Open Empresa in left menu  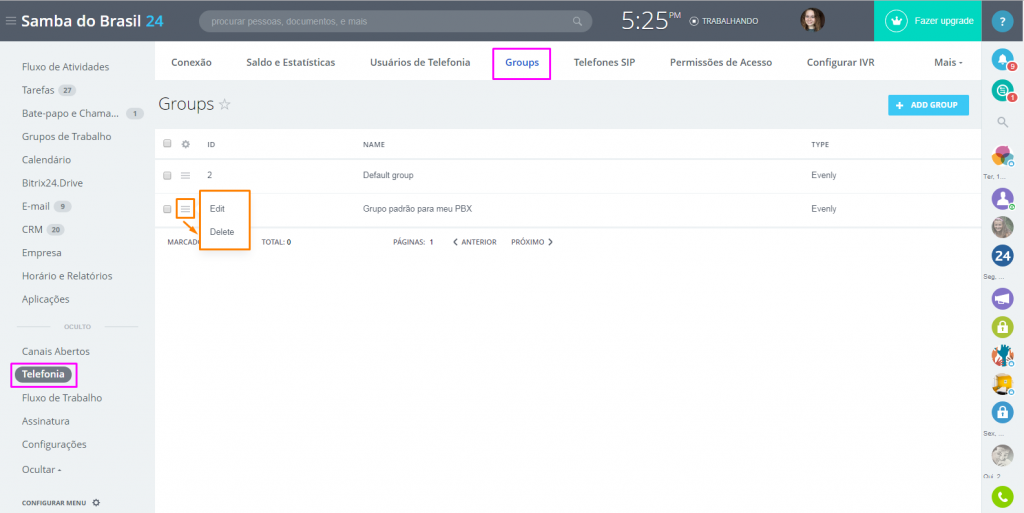[42, 253]
